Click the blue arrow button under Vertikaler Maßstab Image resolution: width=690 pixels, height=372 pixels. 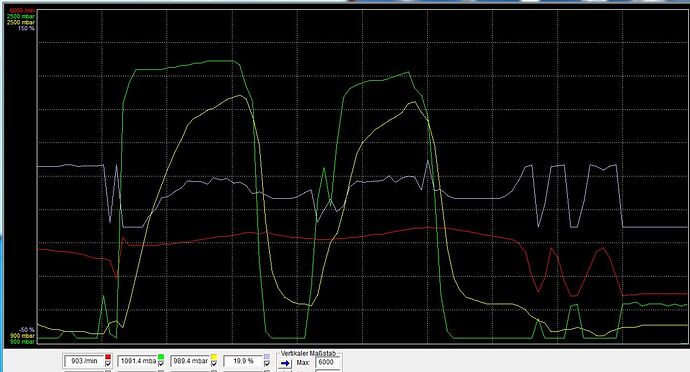pos(285,363)
